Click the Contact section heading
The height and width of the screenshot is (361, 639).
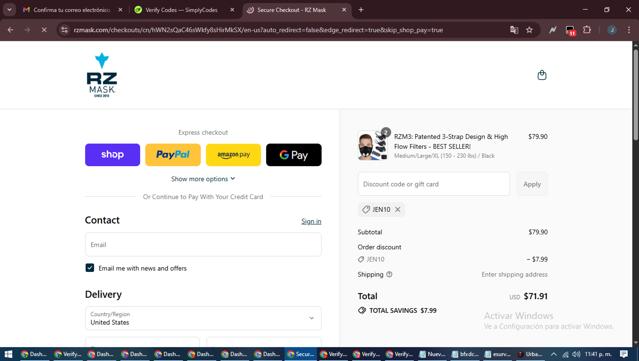coord(102,220)
